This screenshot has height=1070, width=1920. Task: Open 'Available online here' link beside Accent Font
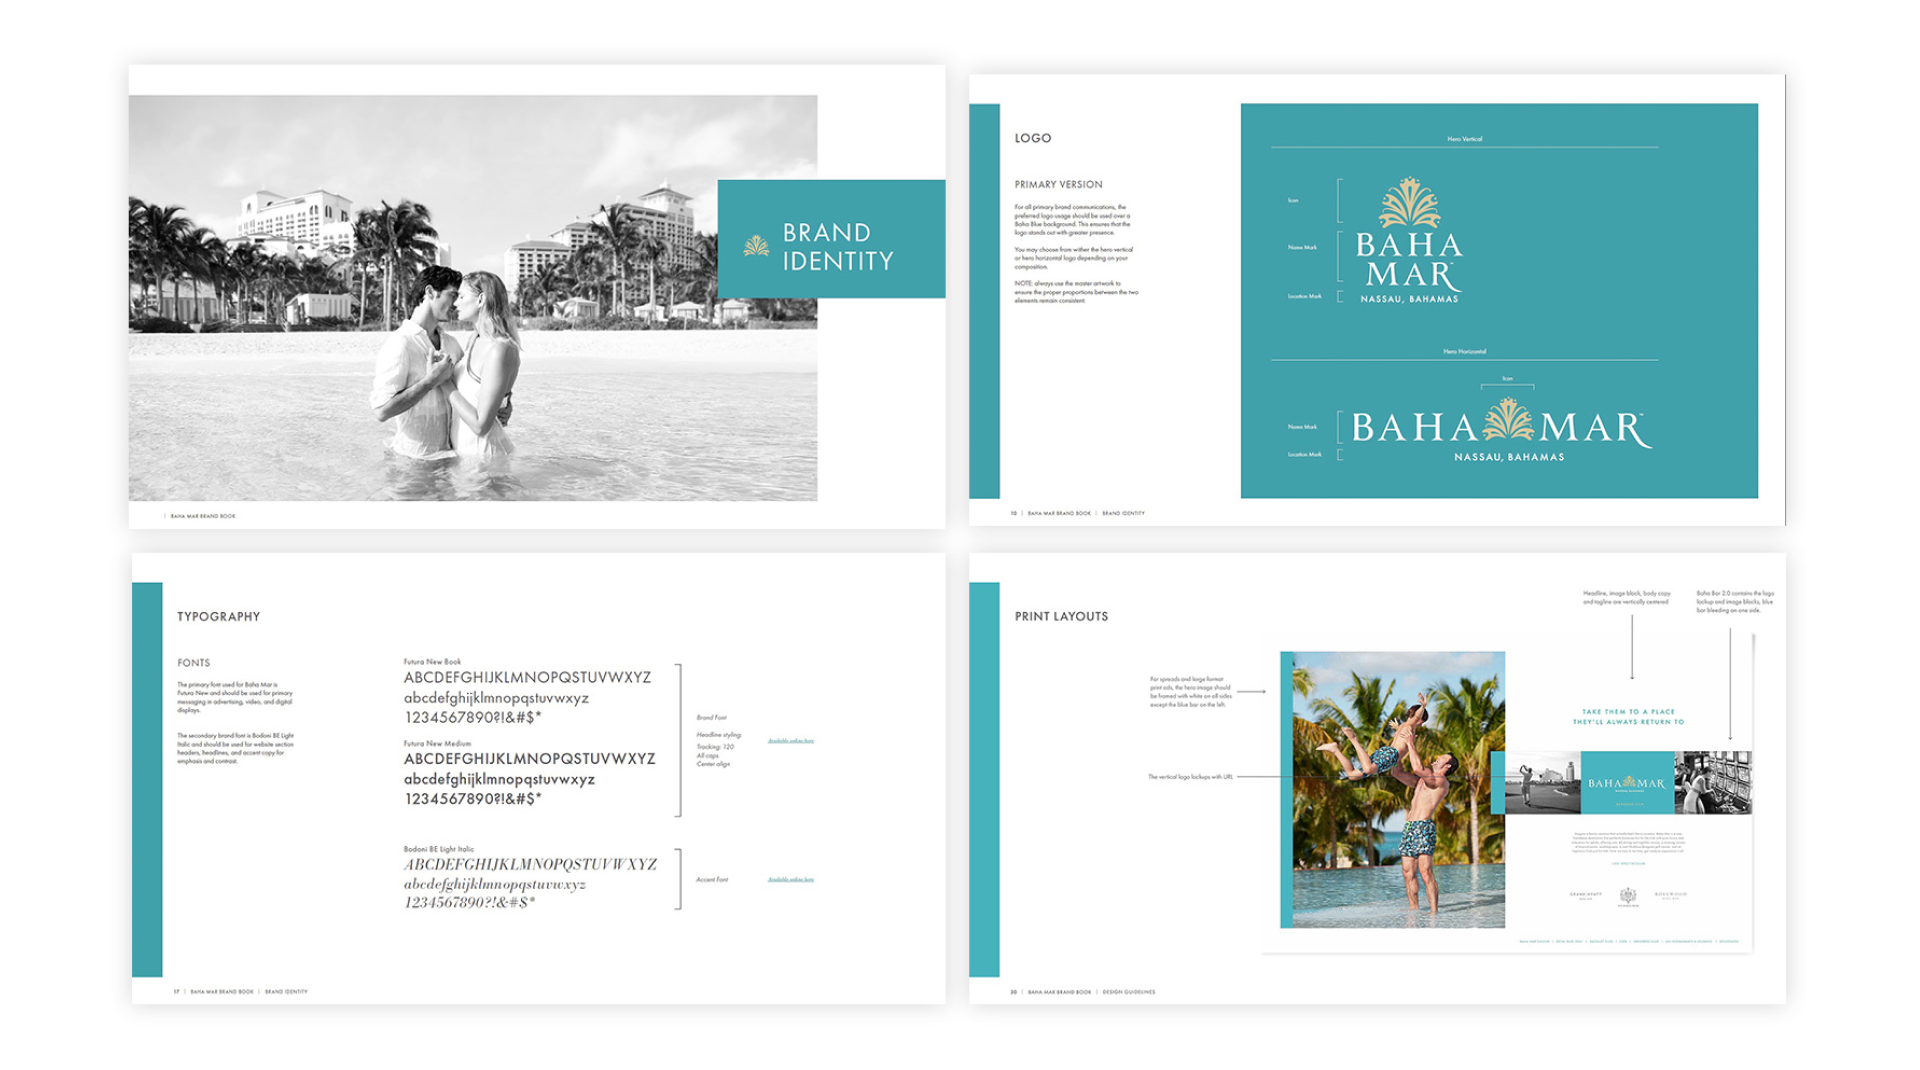pyautogui.click(x=790, y=880)
